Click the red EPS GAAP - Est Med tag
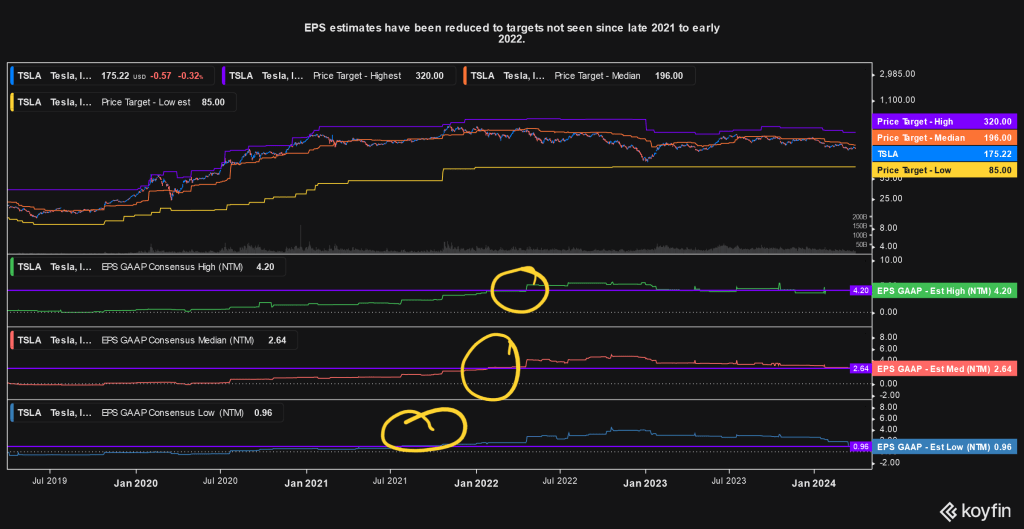 click(944, 368)
